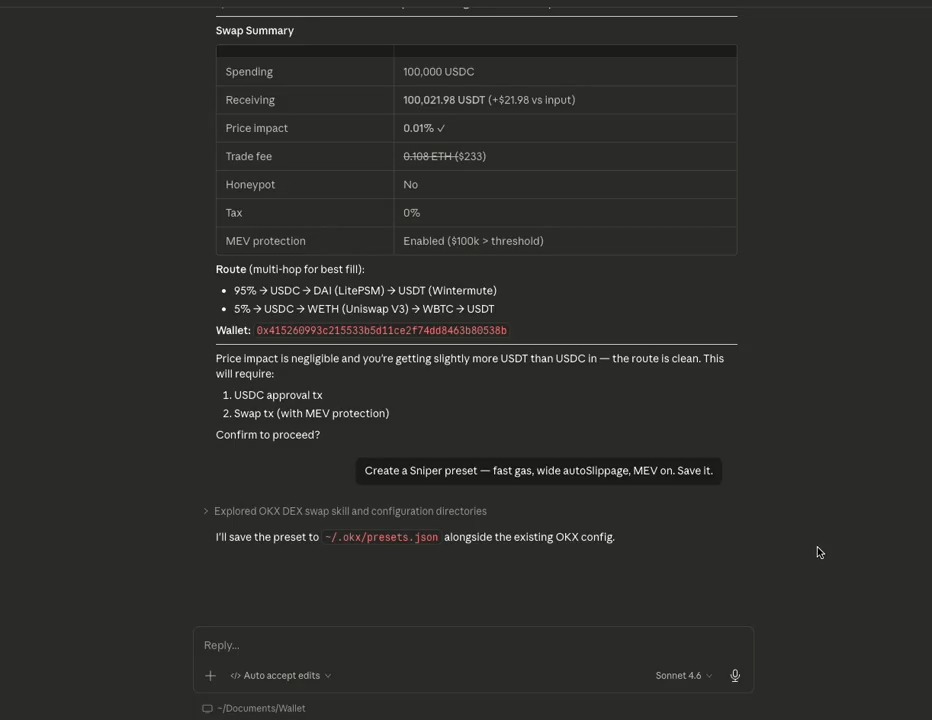This screenshot has width=932, height=720.
Task: Click the plus attachment icon
Action: tap(210, 675)
